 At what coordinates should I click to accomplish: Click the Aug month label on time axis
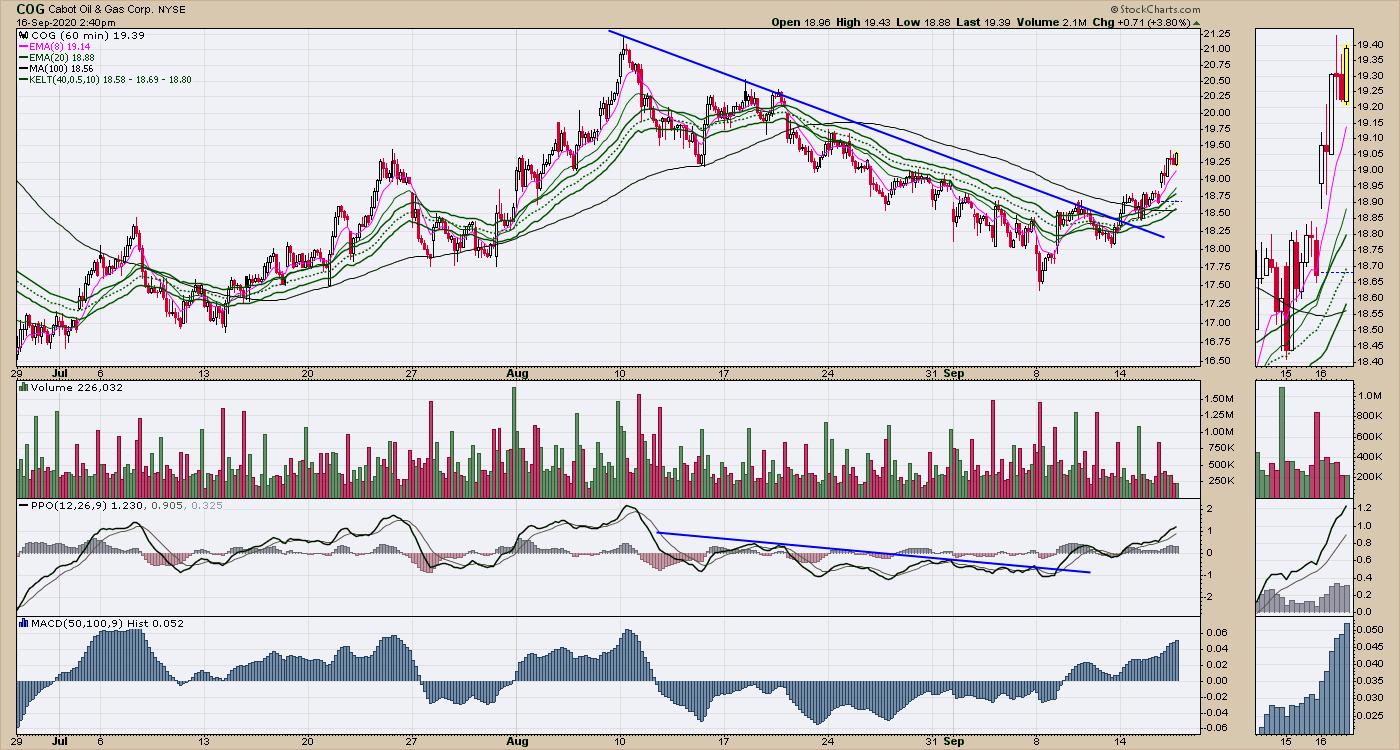pyautogui.click(x=516, y=375)
